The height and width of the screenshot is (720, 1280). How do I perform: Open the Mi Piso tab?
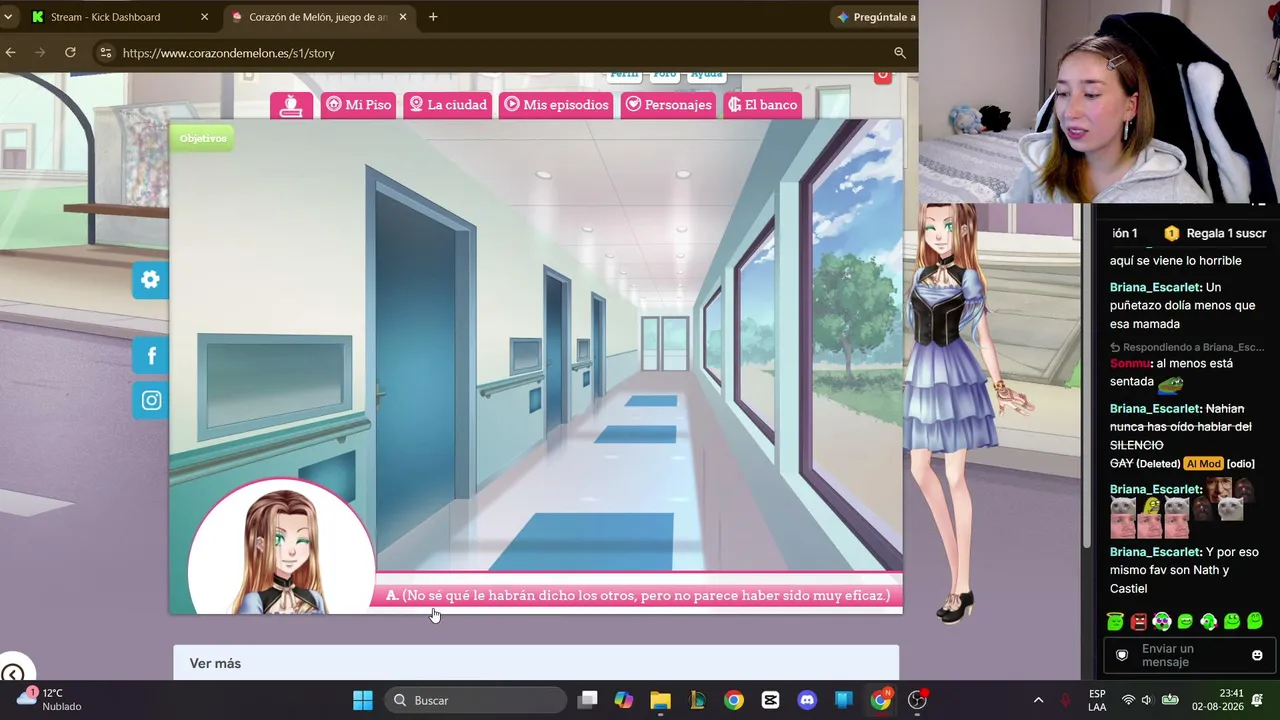(358, 105)
